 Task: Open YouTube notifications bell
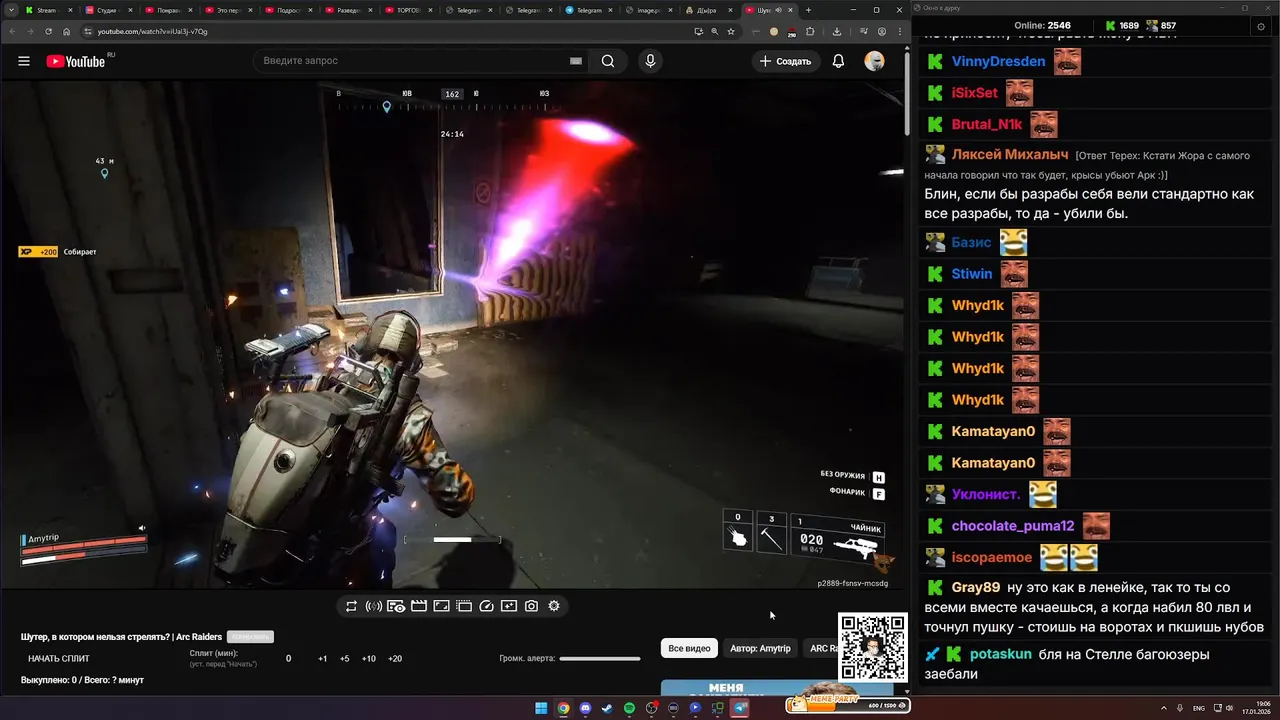(838, 61)
